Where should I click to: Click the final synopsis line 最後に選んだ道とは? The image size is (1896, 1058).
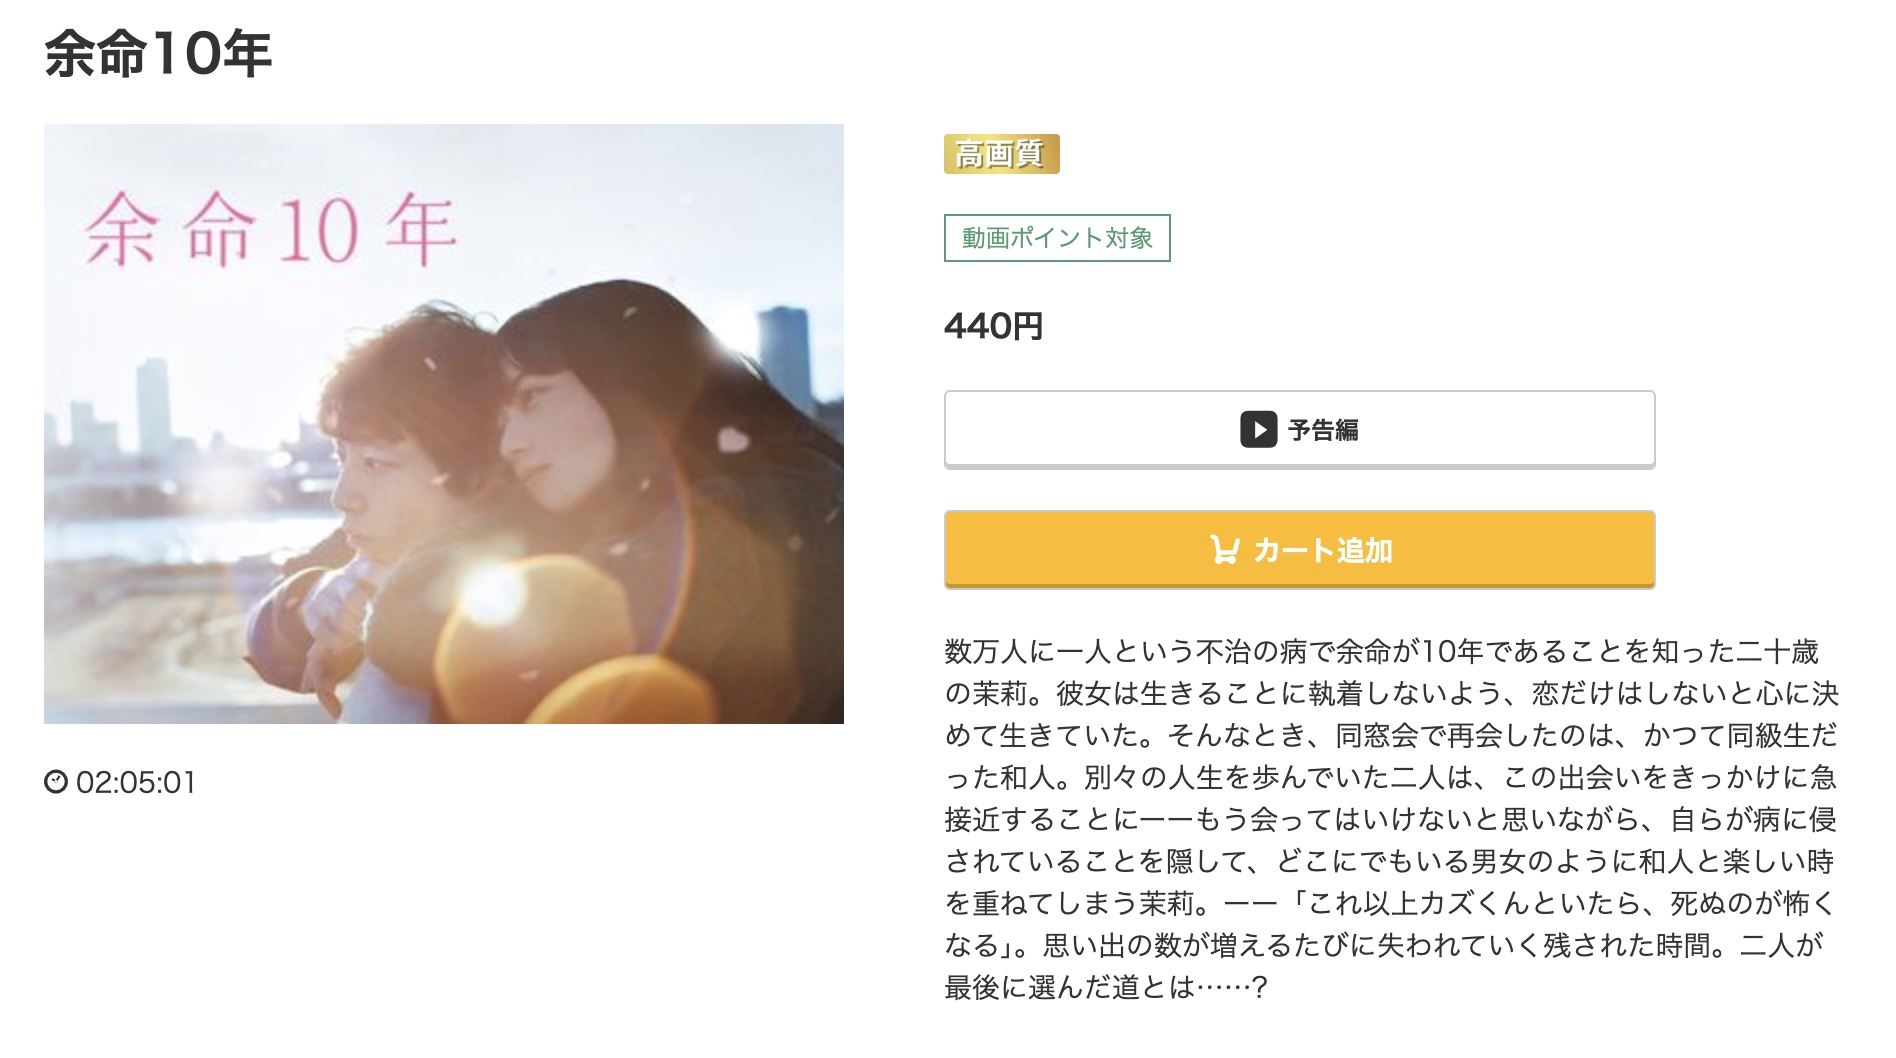(x=1106, y=988)
